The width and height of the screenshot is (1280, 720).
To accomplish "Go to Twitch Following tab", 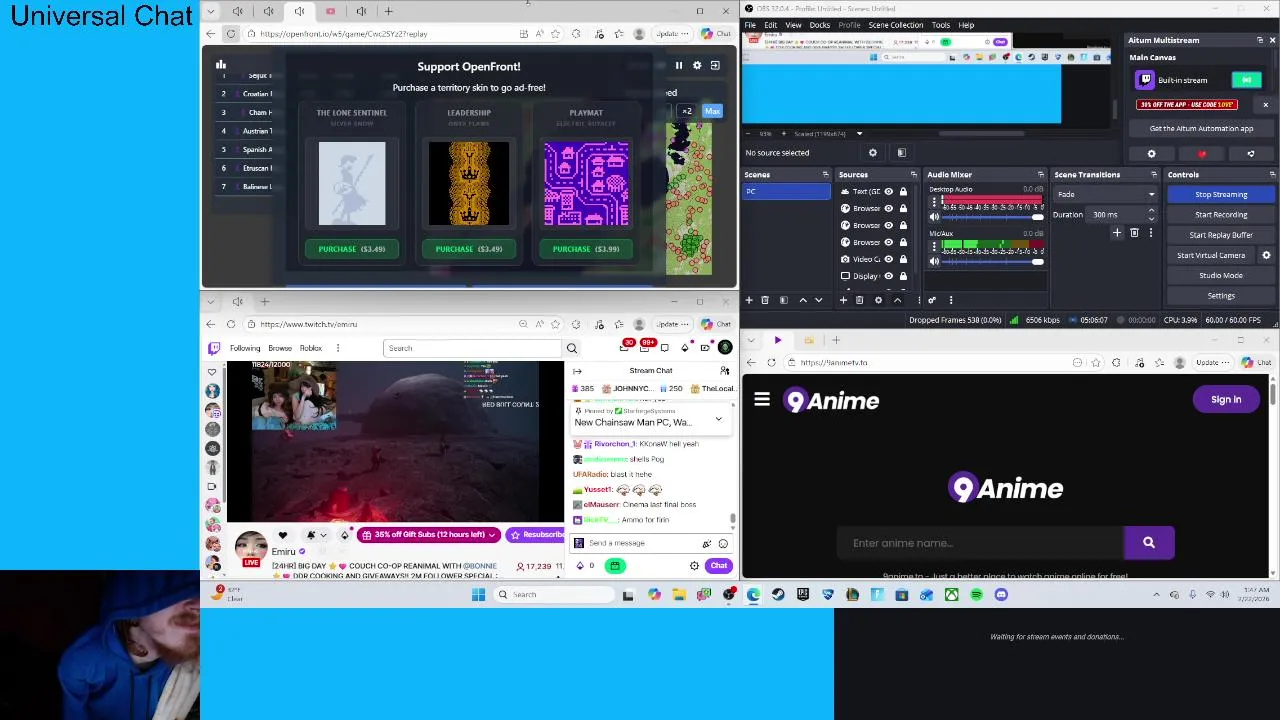I will pos(245,348).
